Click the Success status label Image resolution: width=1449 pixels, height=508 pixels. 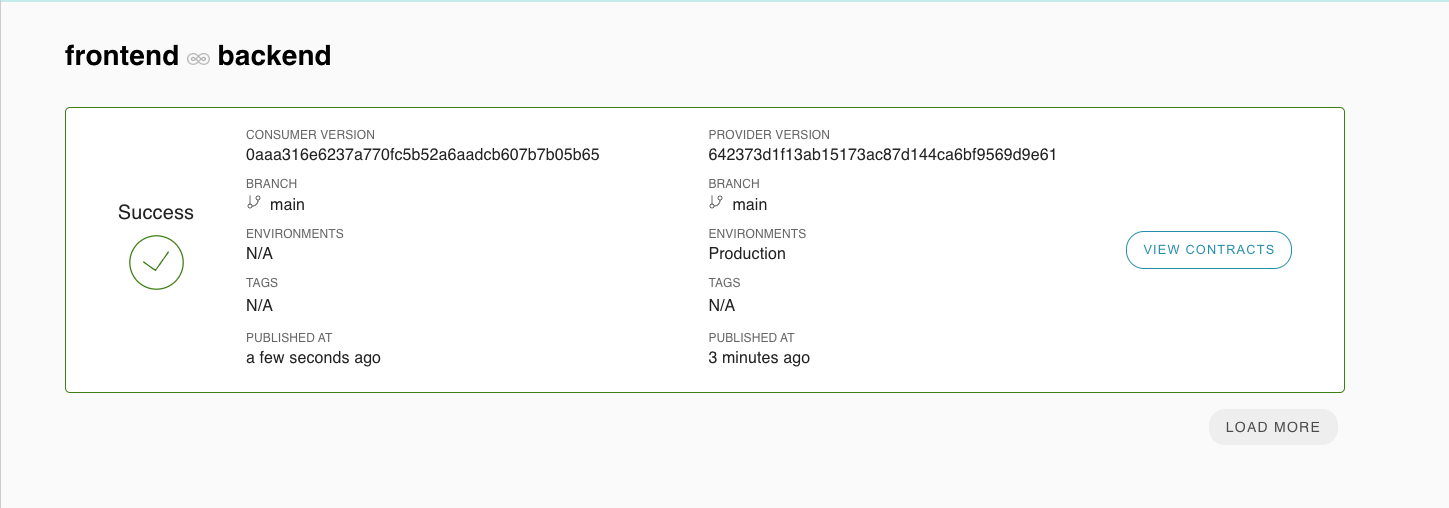pyautogui.click(x=156, y=212)
